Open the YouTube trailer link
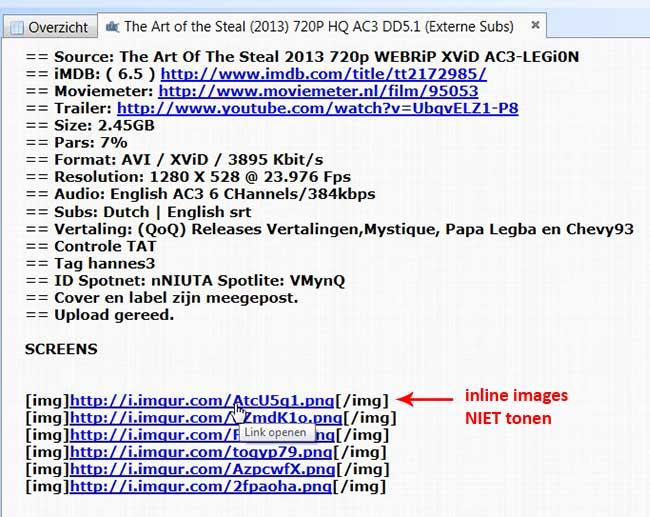The width and height of the screenshot is (650, 517). click(318, 108)
